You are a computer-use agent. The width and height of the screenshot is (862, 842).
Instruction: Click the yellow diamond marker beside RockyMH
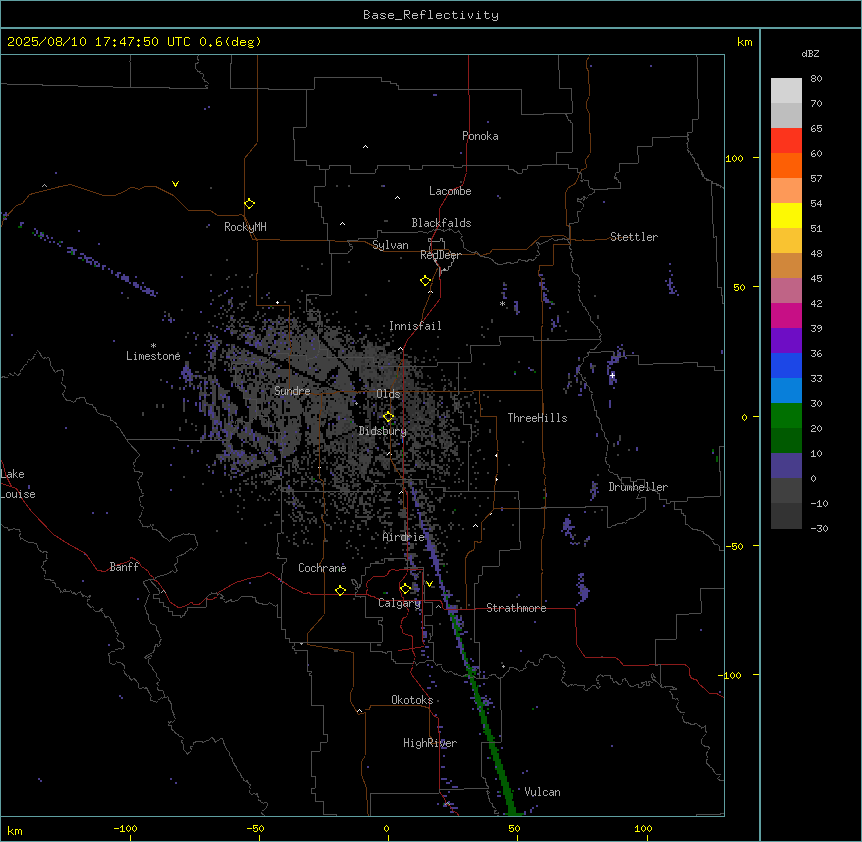tap(249, 203)
